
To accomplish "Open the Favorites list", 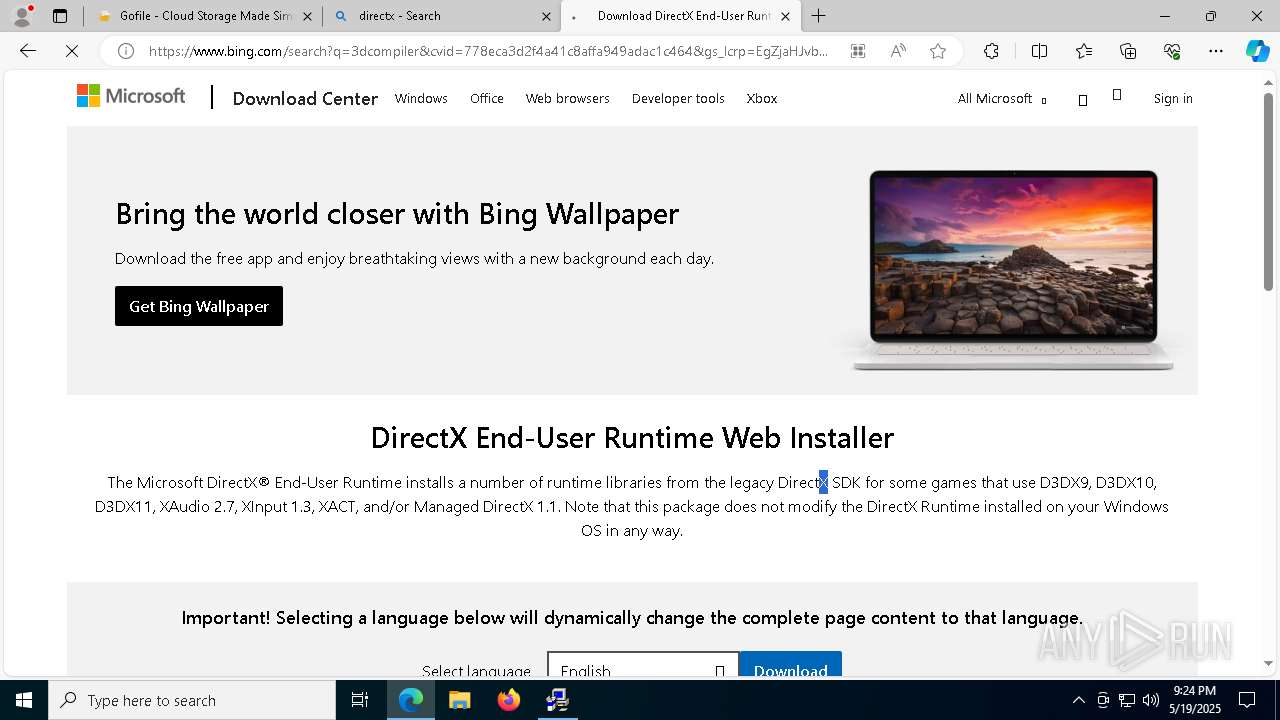I will point(1084,51).
